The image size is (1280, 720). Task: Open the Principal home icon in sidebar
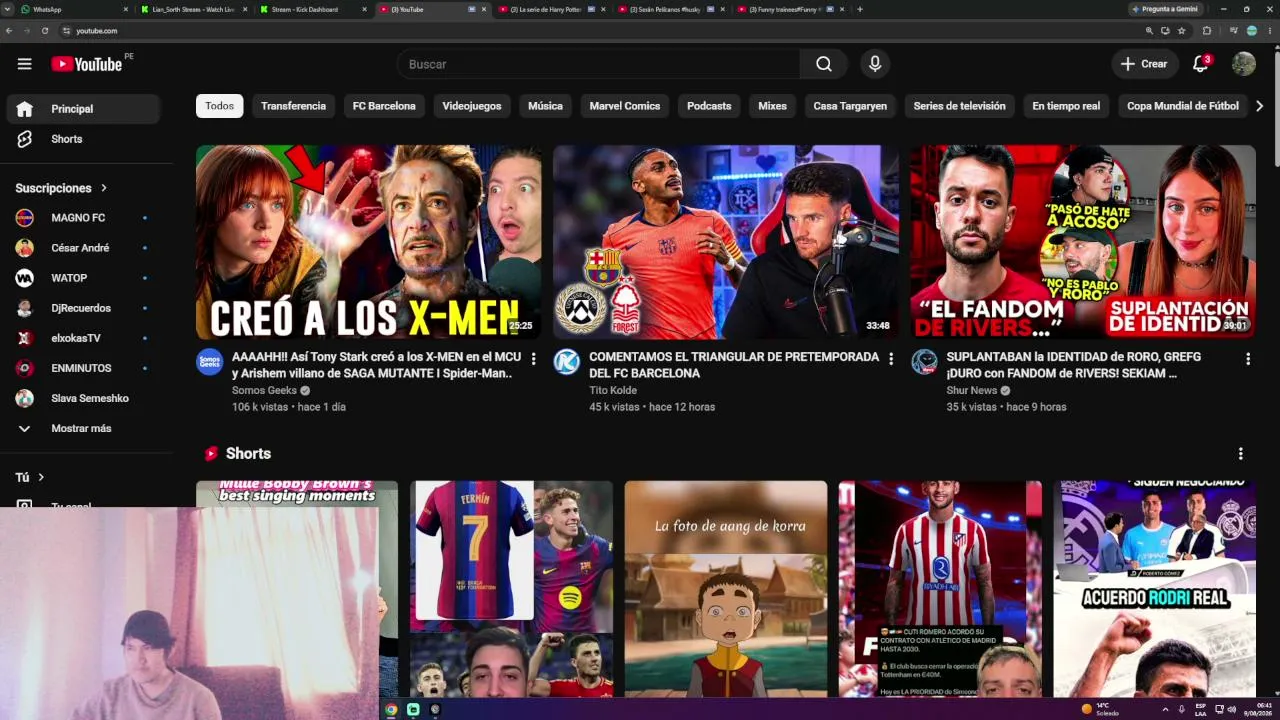(x=25, y=109)
